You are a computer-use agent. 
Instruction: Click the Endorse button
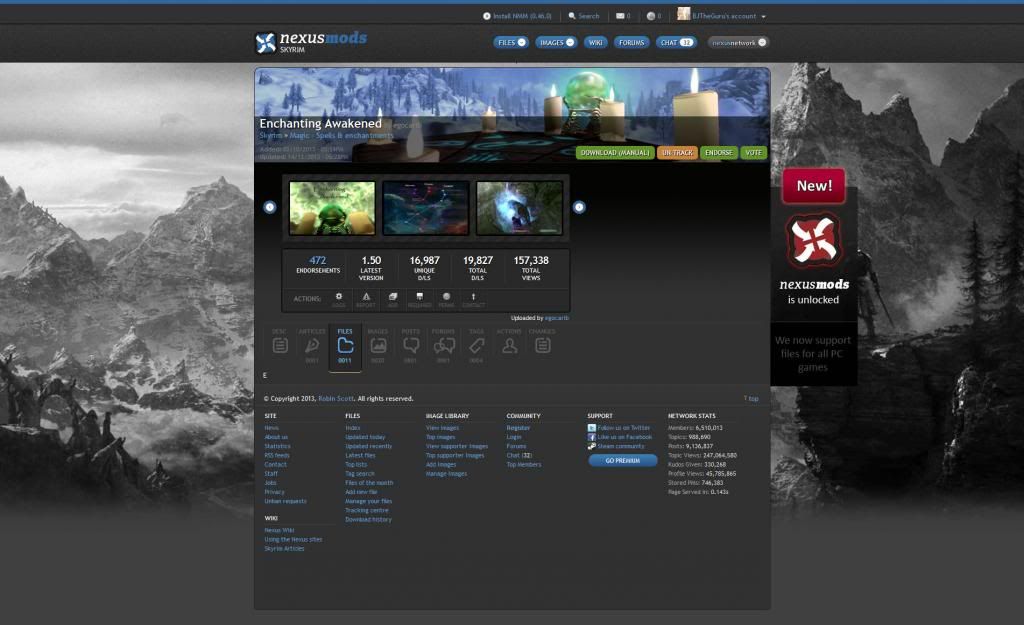click(x=718, y=153)
